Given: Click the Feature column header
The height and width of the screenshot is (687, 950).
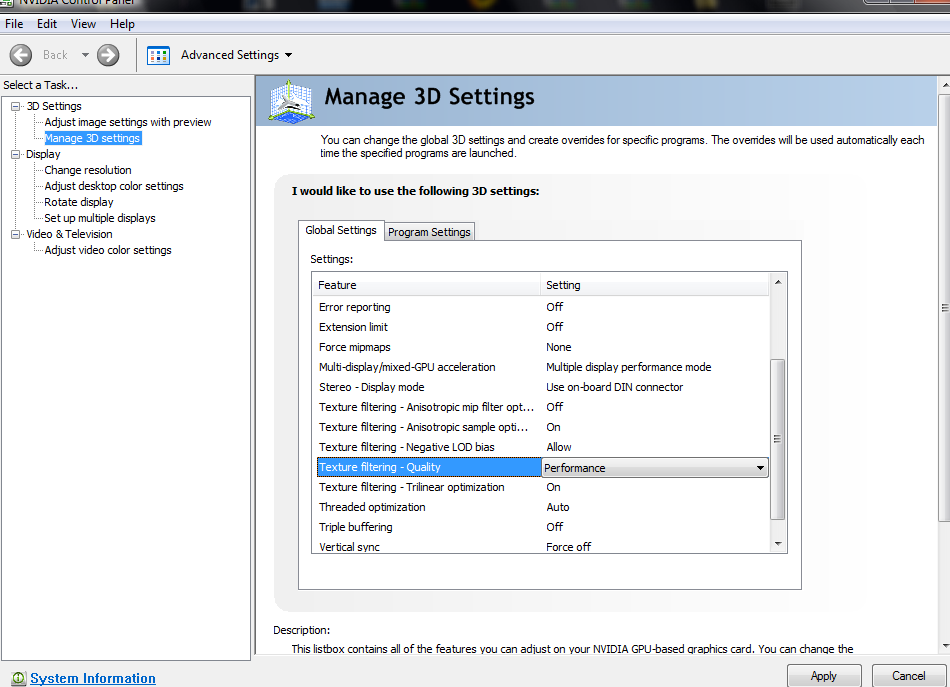Looking at the screenshot, I should click(x=427, y=285).
